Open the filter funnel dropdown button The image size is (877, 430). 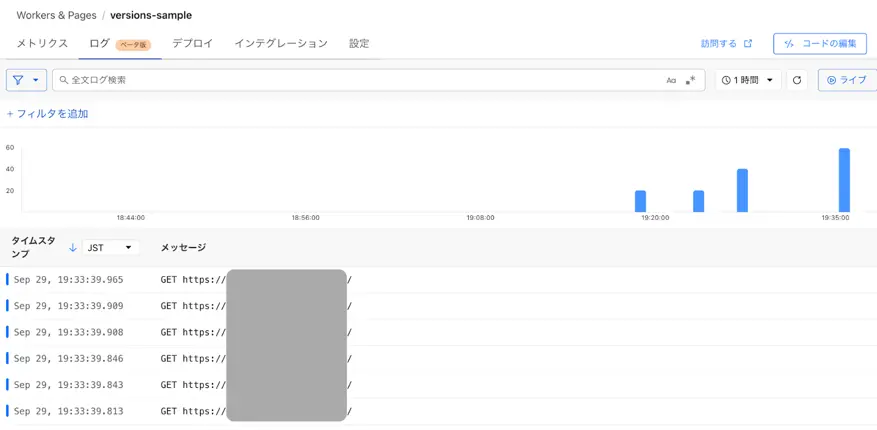[26, 80]
